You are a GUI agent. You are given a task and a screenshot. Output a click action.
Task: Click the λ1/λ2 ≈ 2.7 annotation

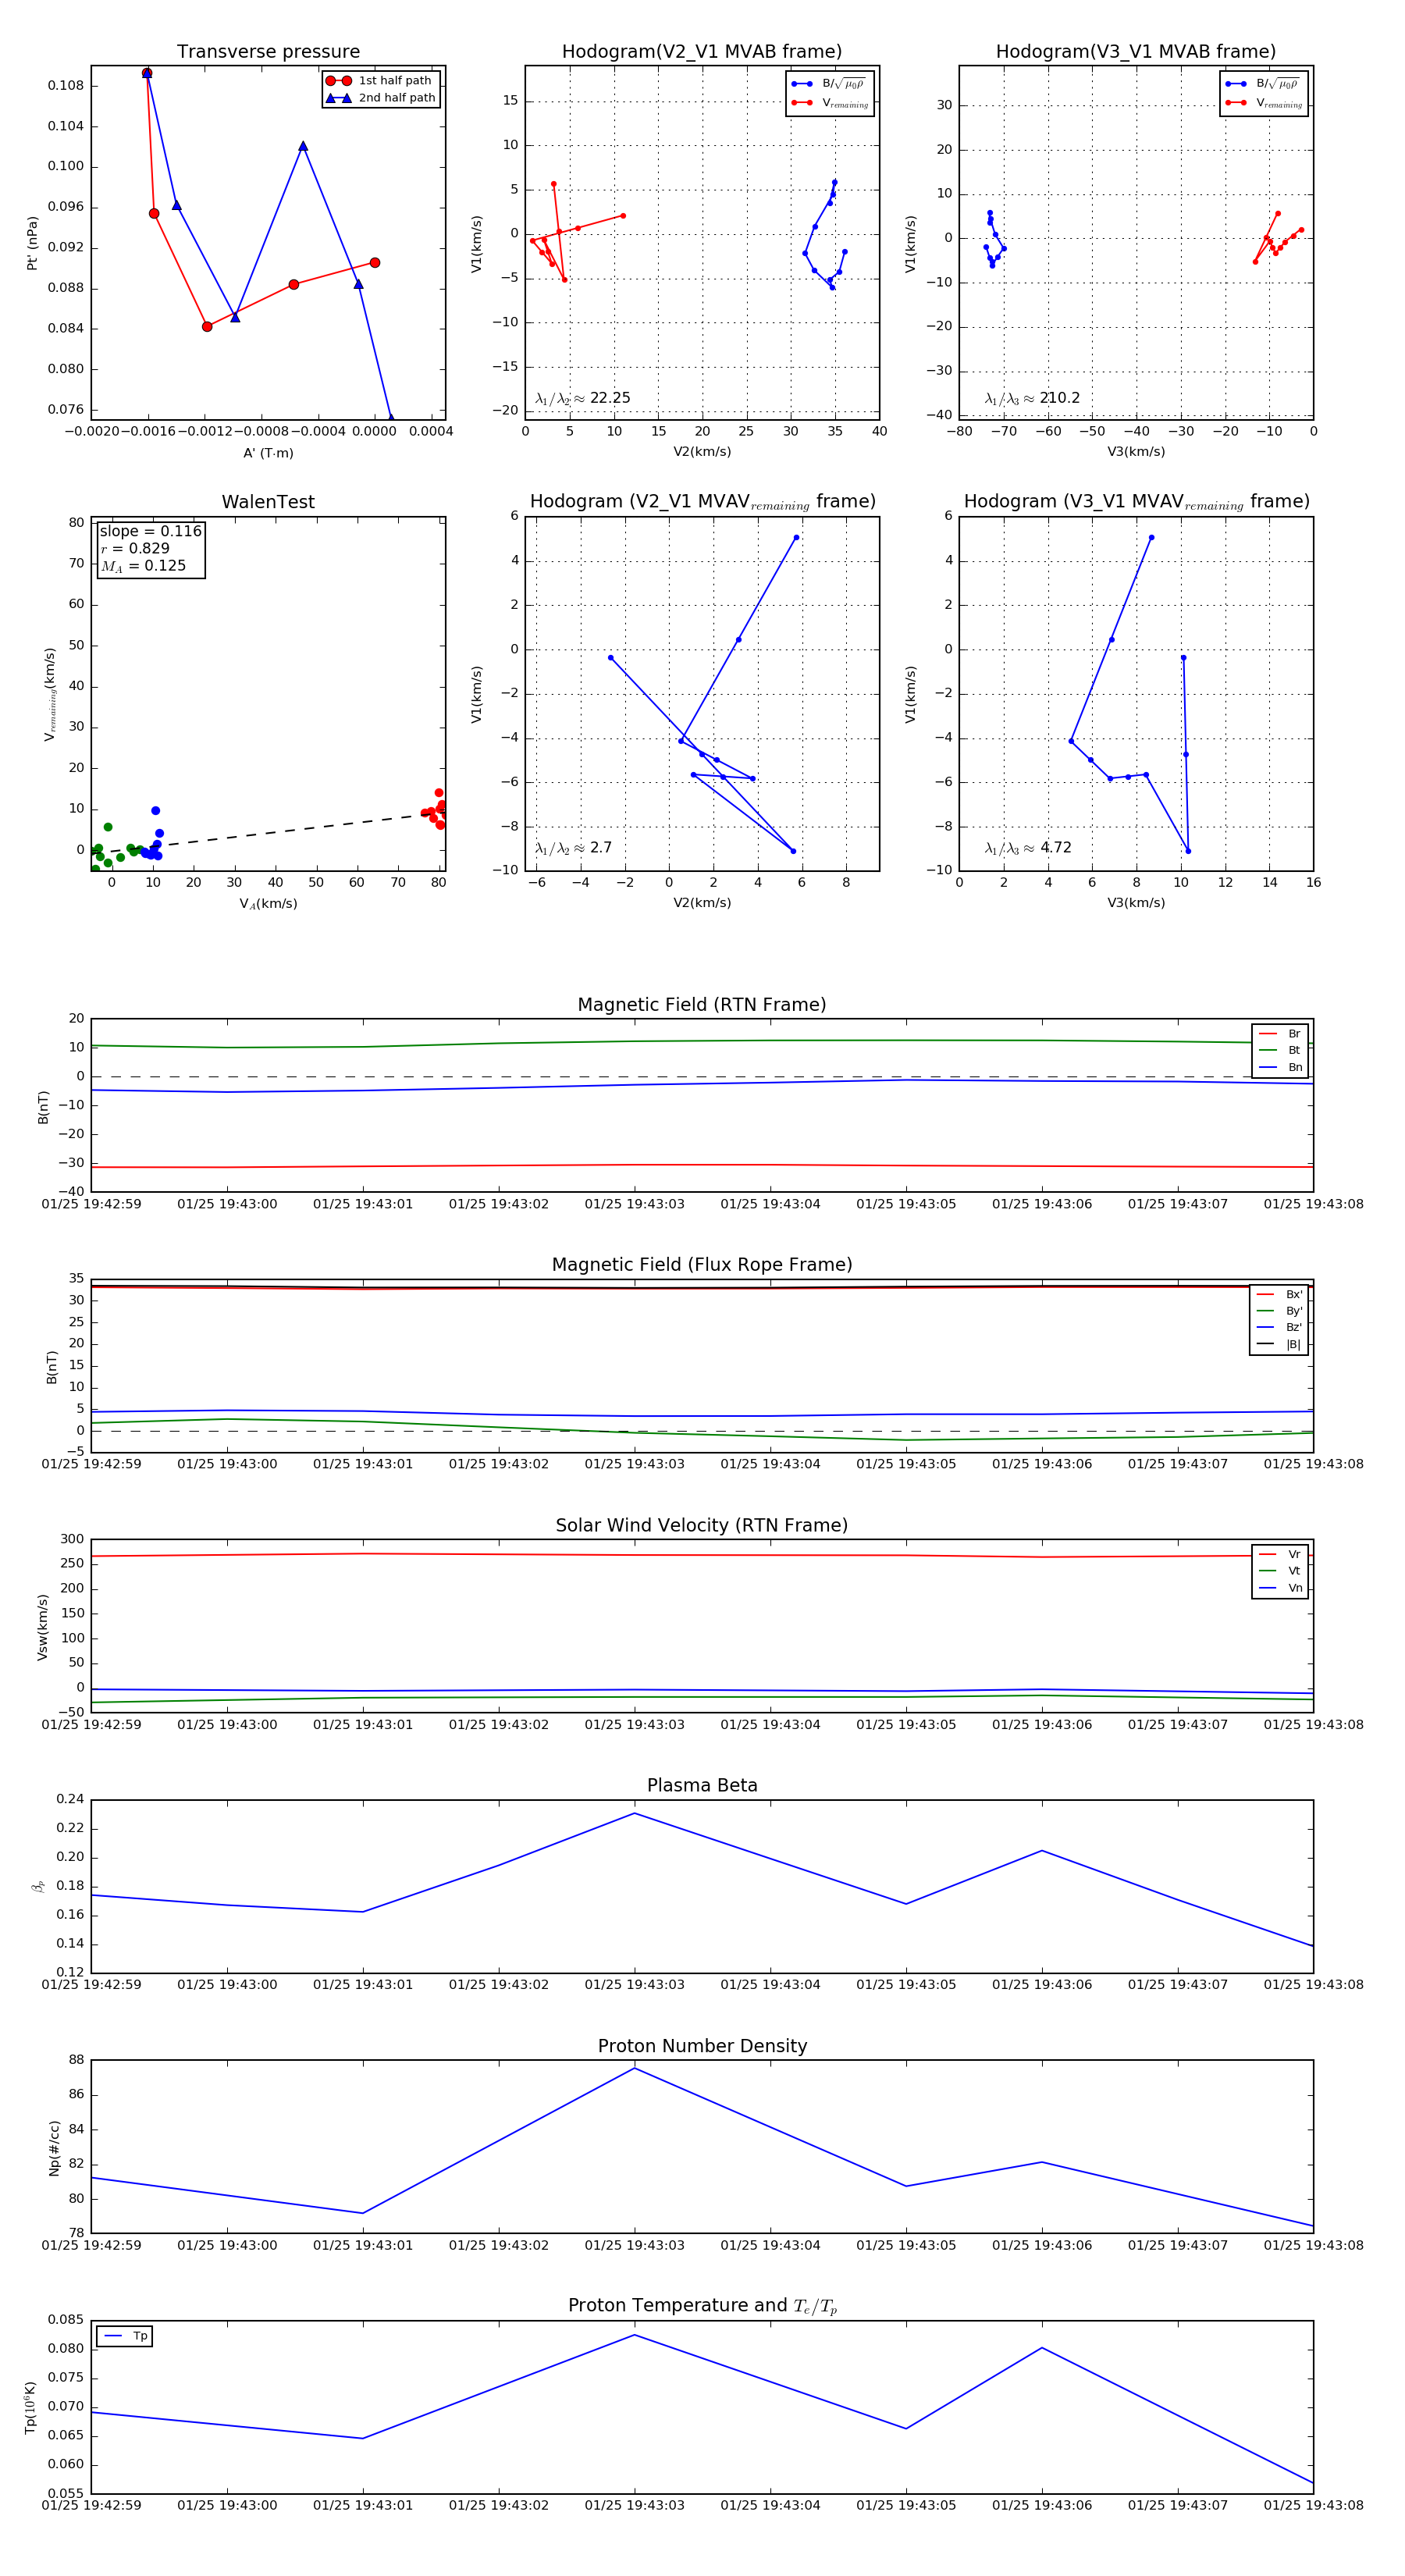click(573, 848)
